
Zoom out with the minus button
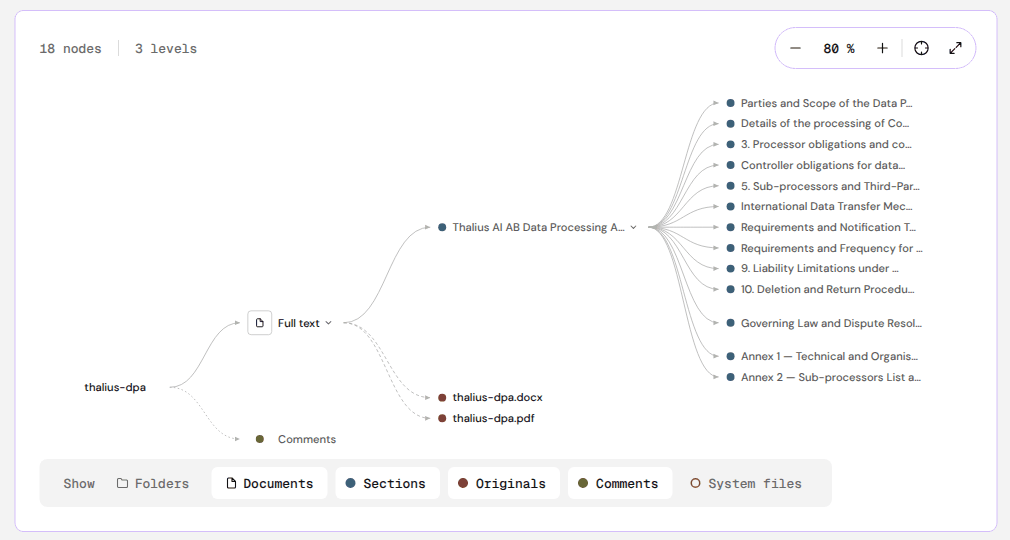796,48
